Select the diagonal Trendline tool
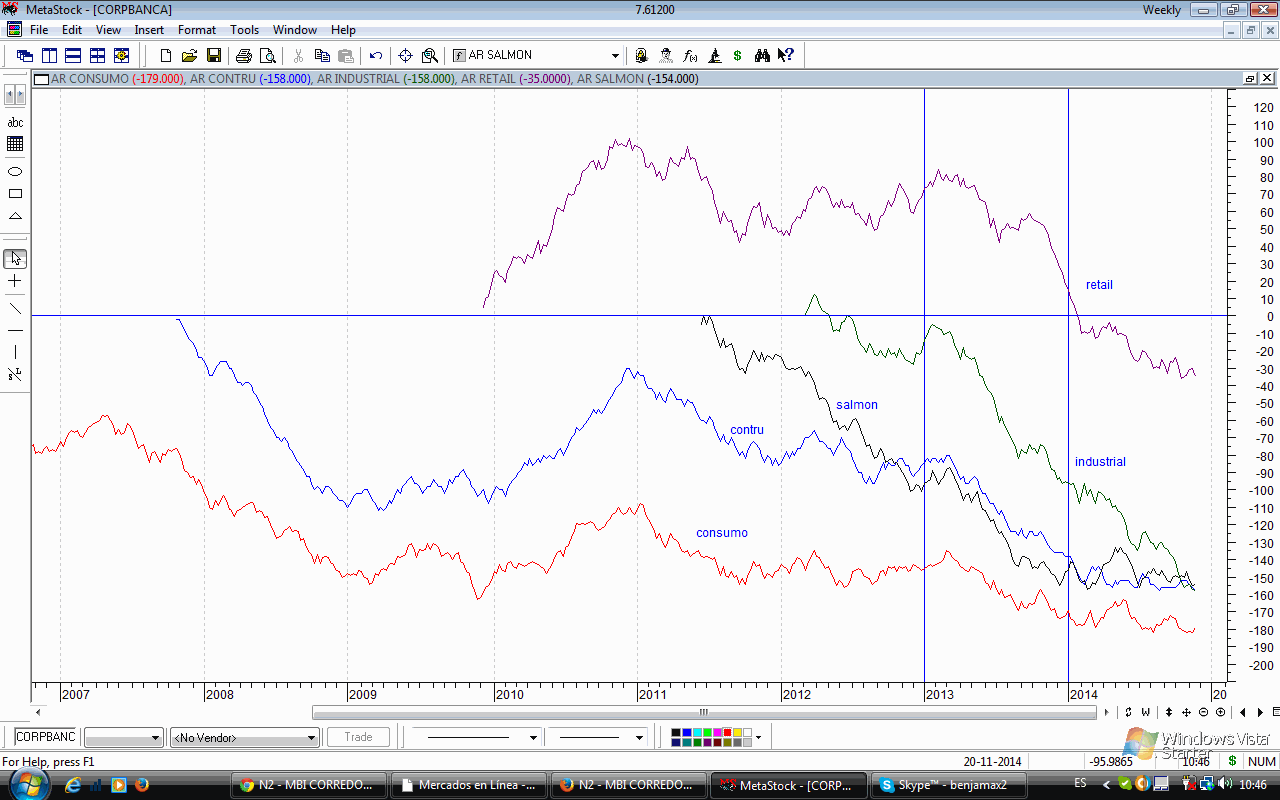The image size is (1280, 800). pos(15,308)
